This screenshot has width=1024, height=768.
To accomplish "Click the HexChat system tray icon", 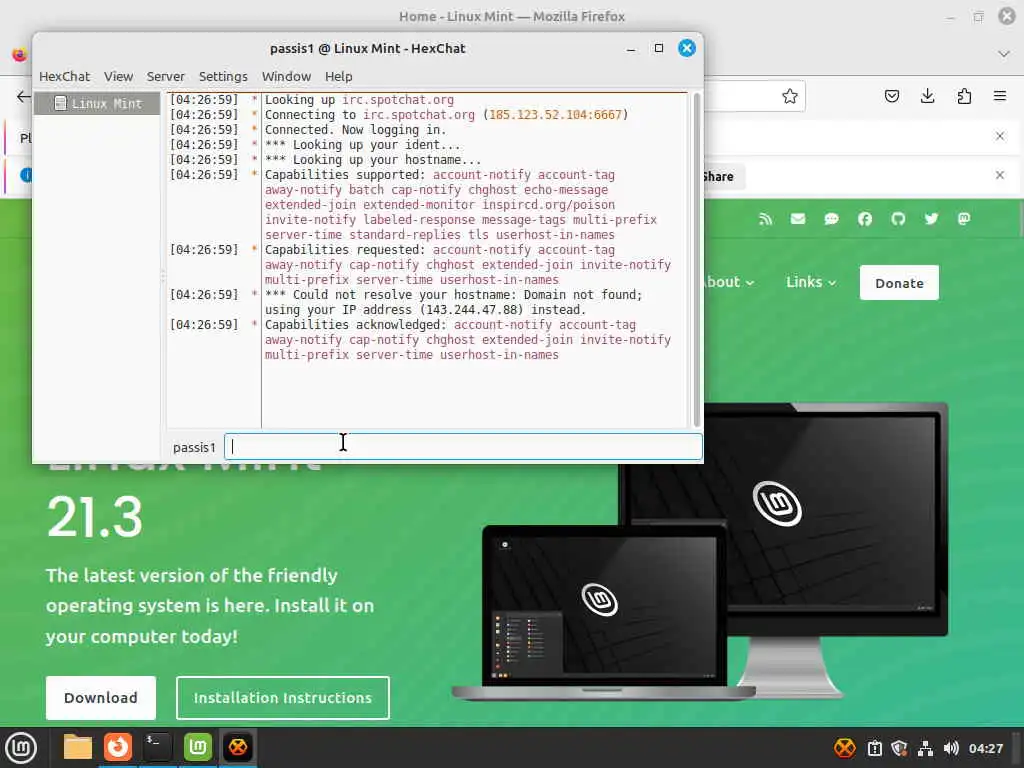I will click(844, 748).
